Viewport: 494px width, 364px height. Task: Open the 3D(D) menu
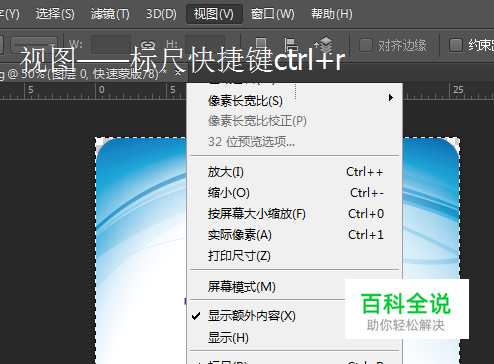[161, 14]
